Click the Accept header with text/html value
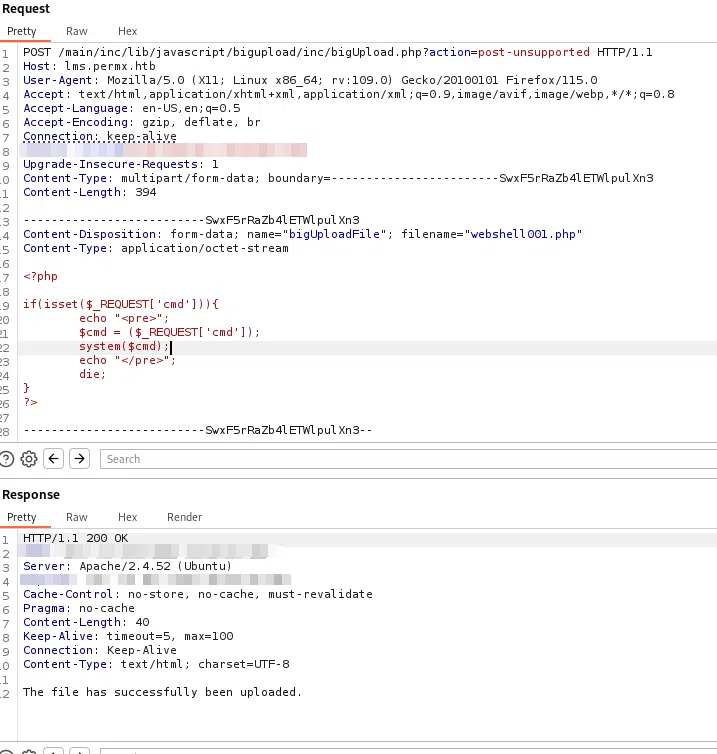717x754 pixels. (x=349, y=94)
